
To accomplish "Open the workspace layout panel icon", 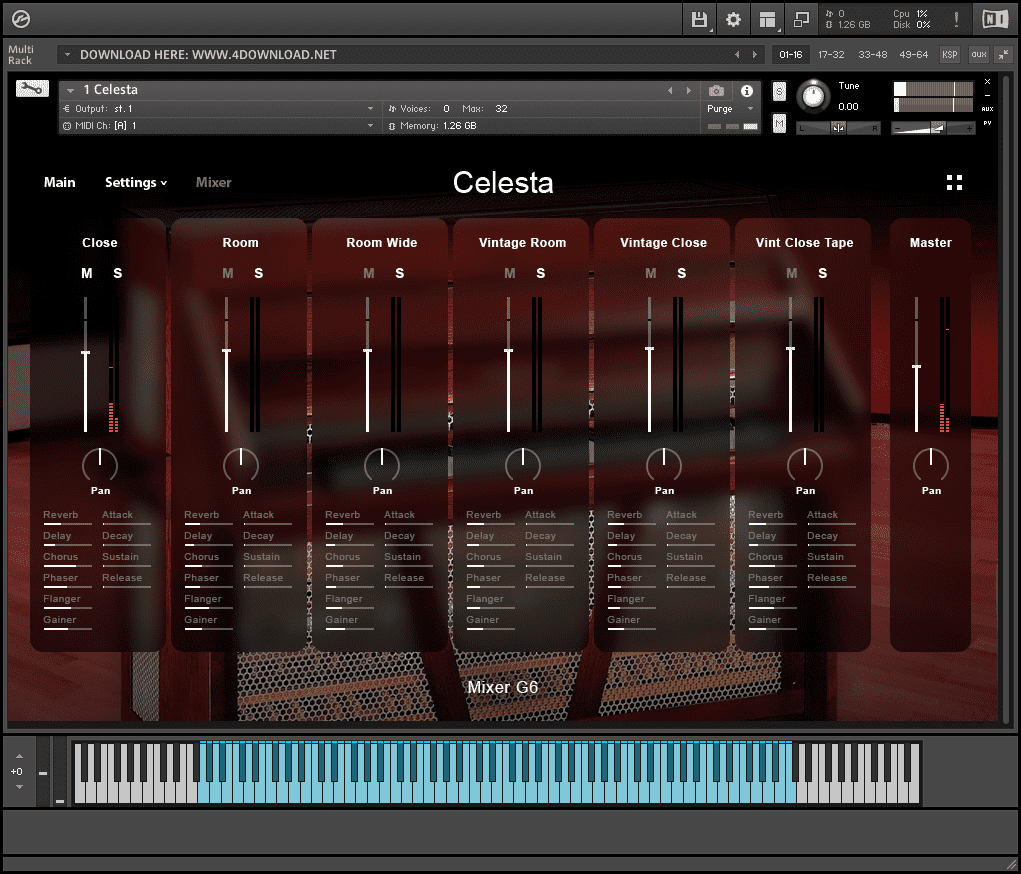I will (x=768, y=20).
